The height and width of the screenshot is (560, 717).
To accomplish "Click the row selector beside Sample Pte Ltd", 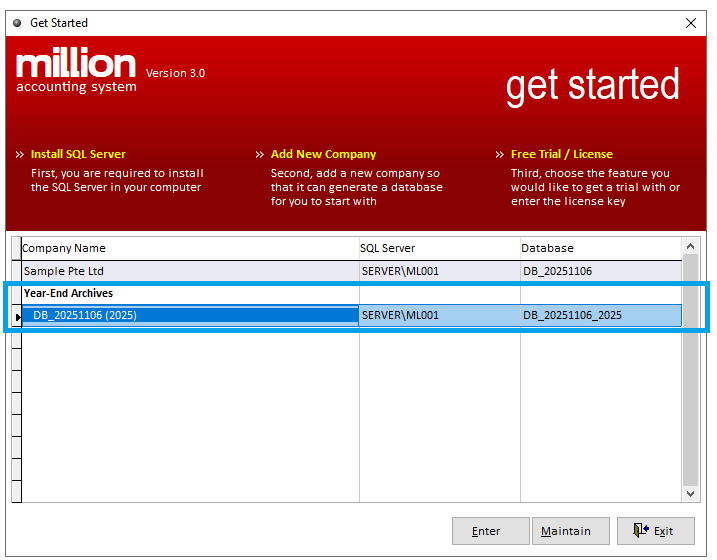I will [x=16, y=271].
